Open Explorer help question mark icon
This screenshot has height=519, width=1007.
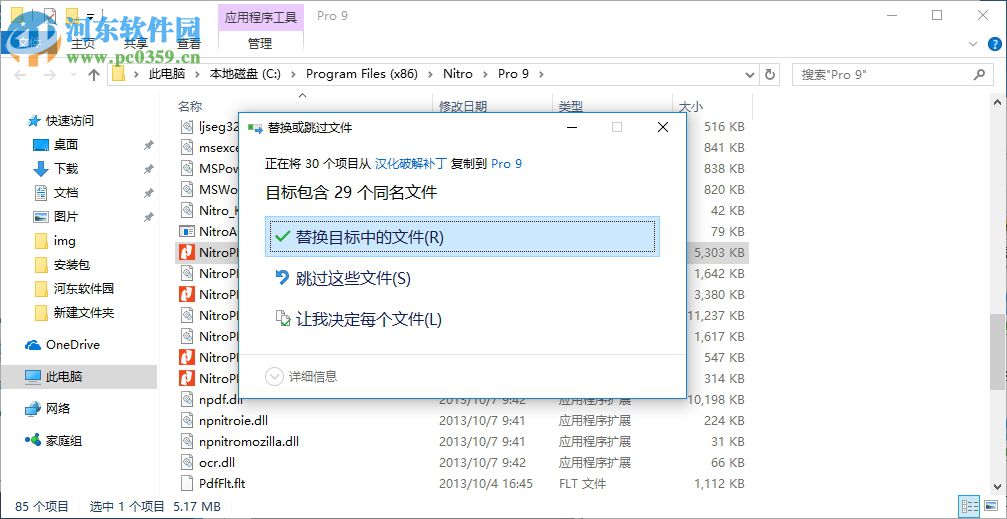994,44
